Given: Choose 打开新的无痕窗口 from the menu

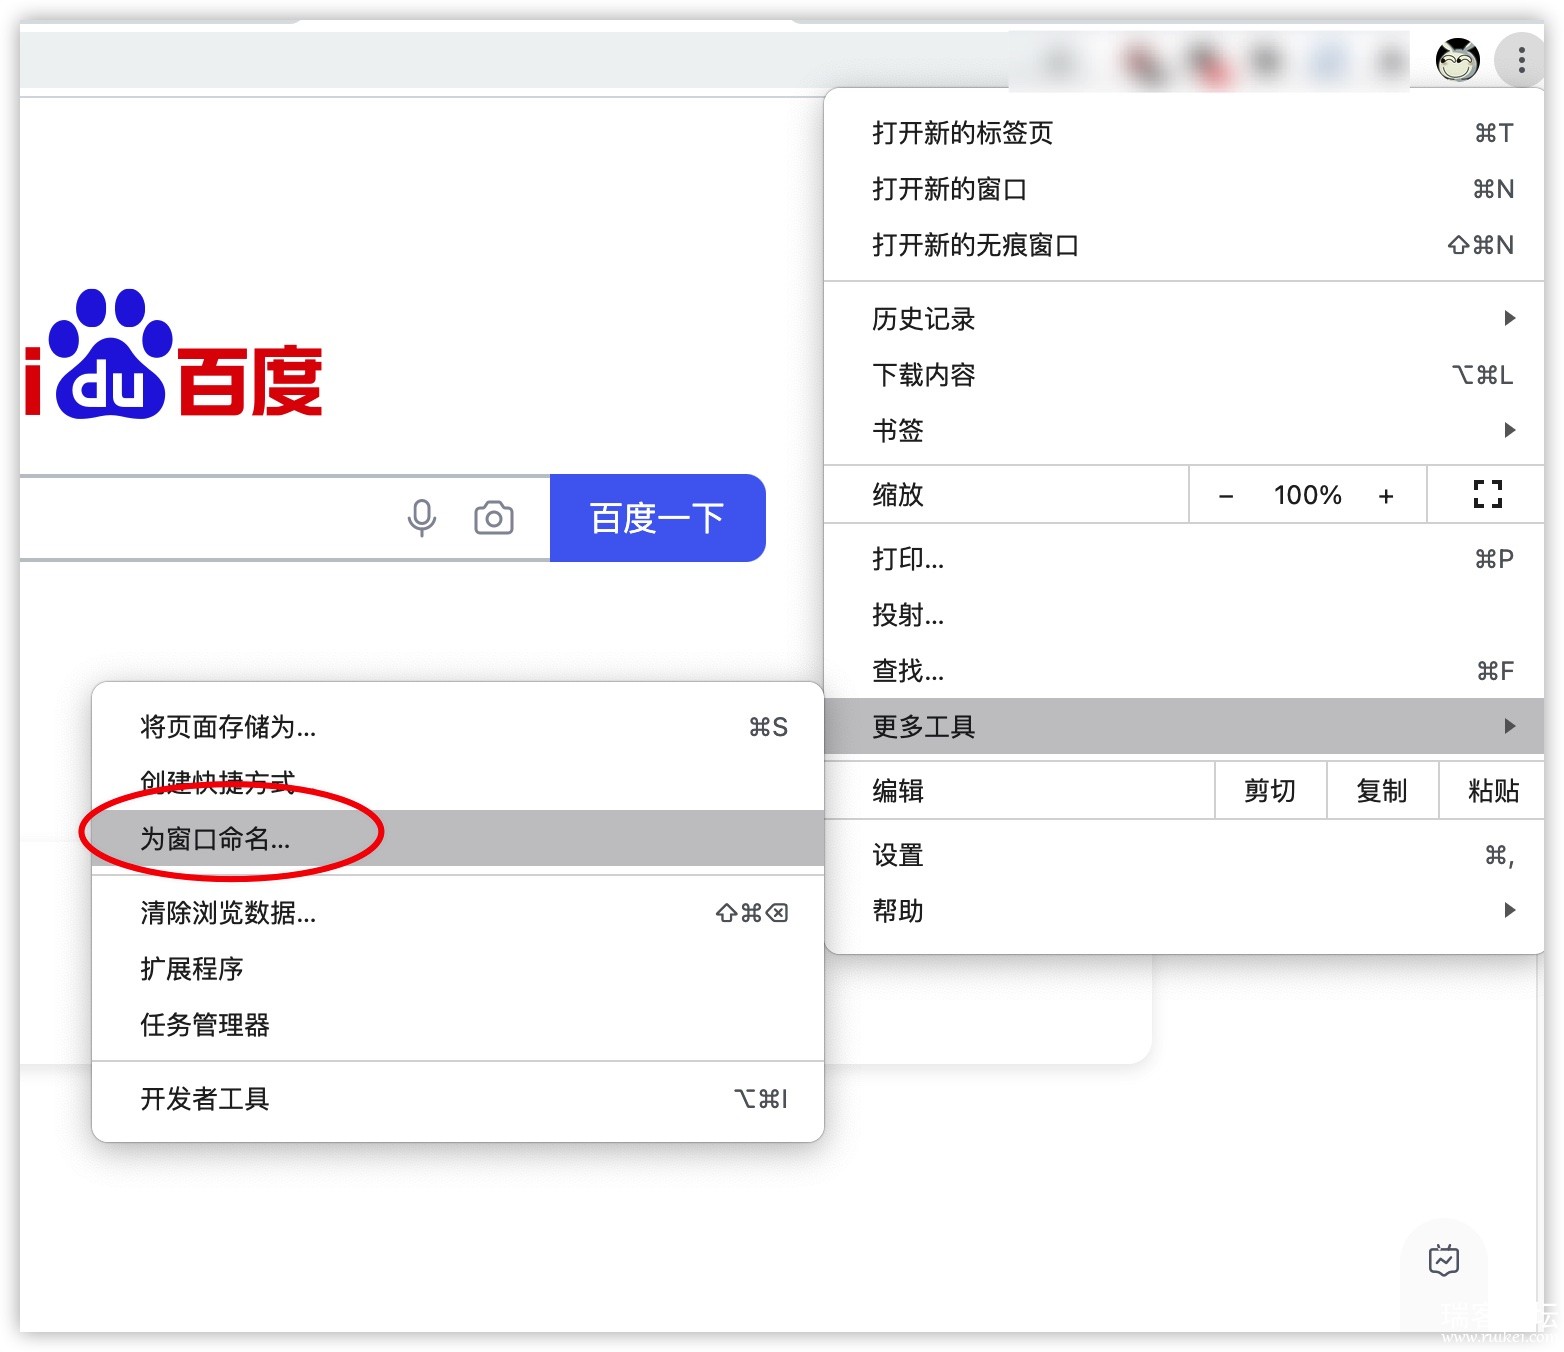Looking at the screenshot, I should pyautogui.click(x=1184, y=245).
